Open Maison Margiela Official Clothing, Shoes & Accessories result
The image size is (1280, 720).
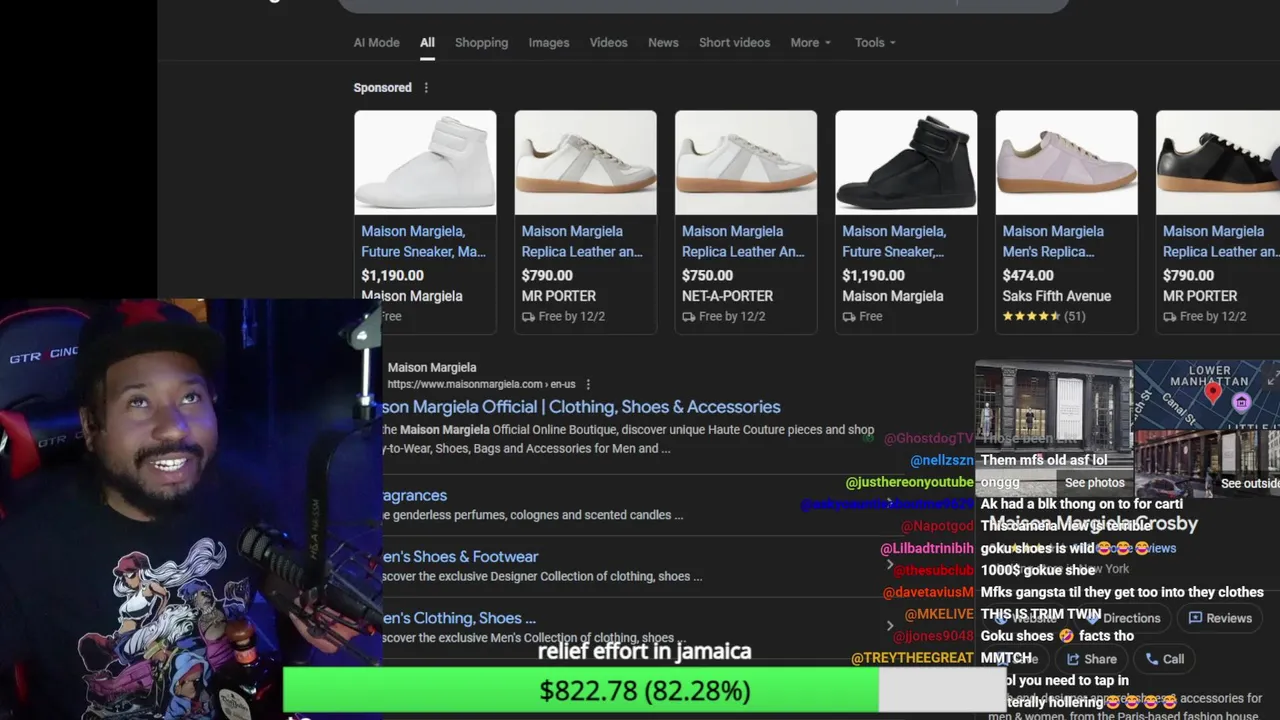click(x=581, y=407)
